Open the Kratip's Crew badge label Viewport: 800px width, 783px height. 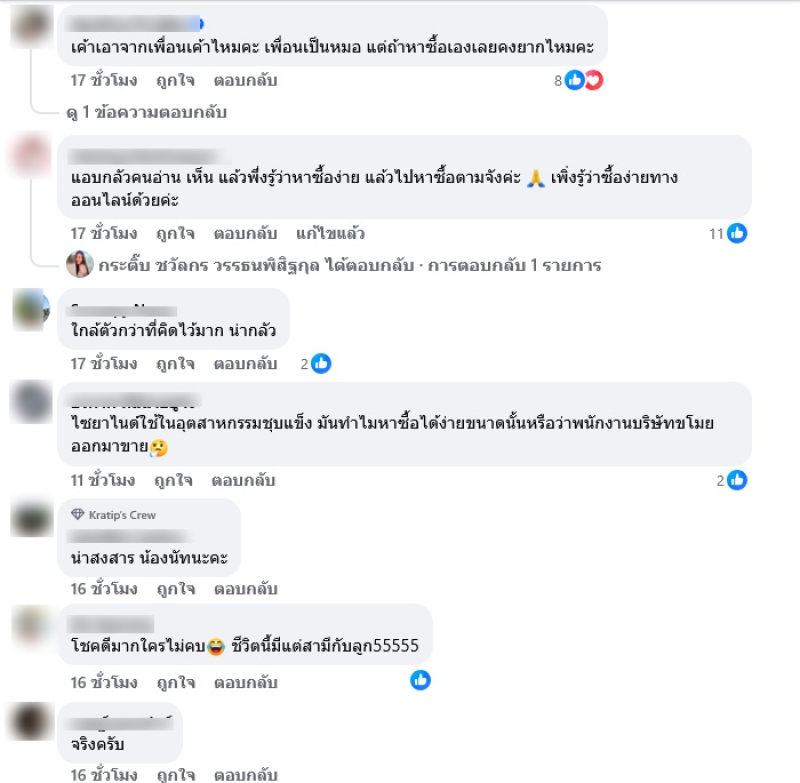click(122, 515)
